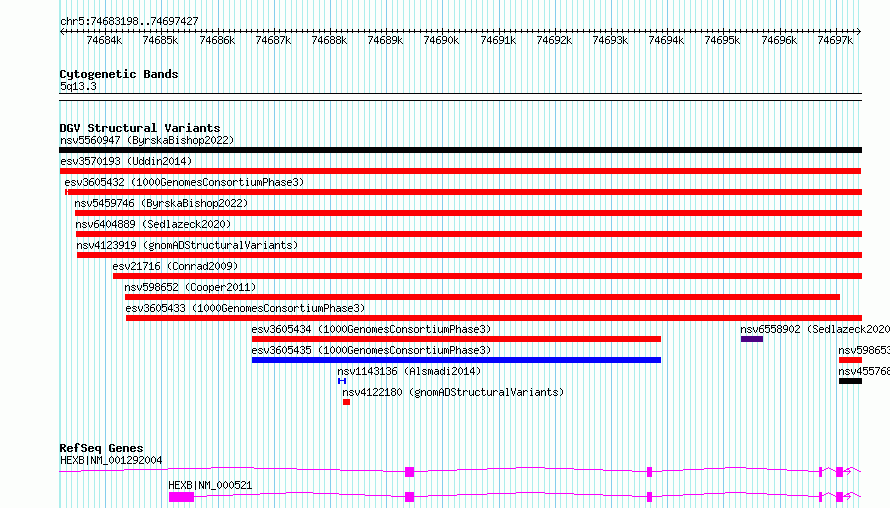
Task: Select the black nsv5560947 variant bar
Action: click(460, 150)
